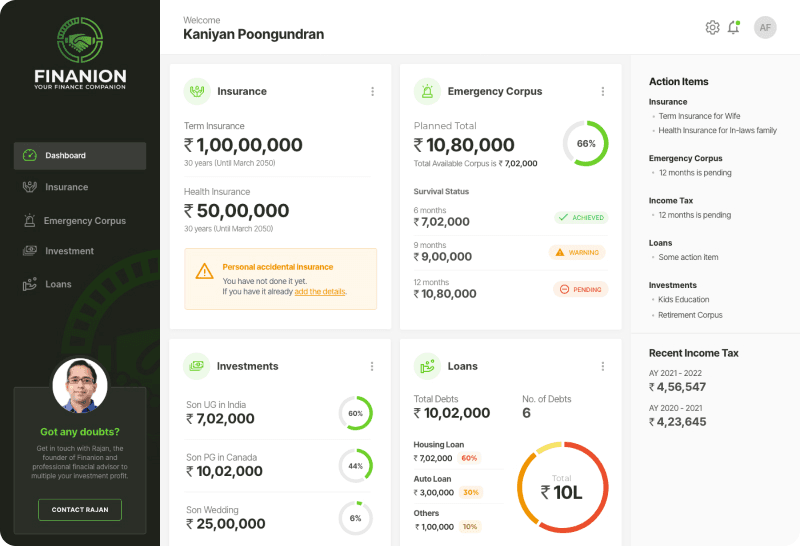Click the Finanion handshake logo

point(80,42)
